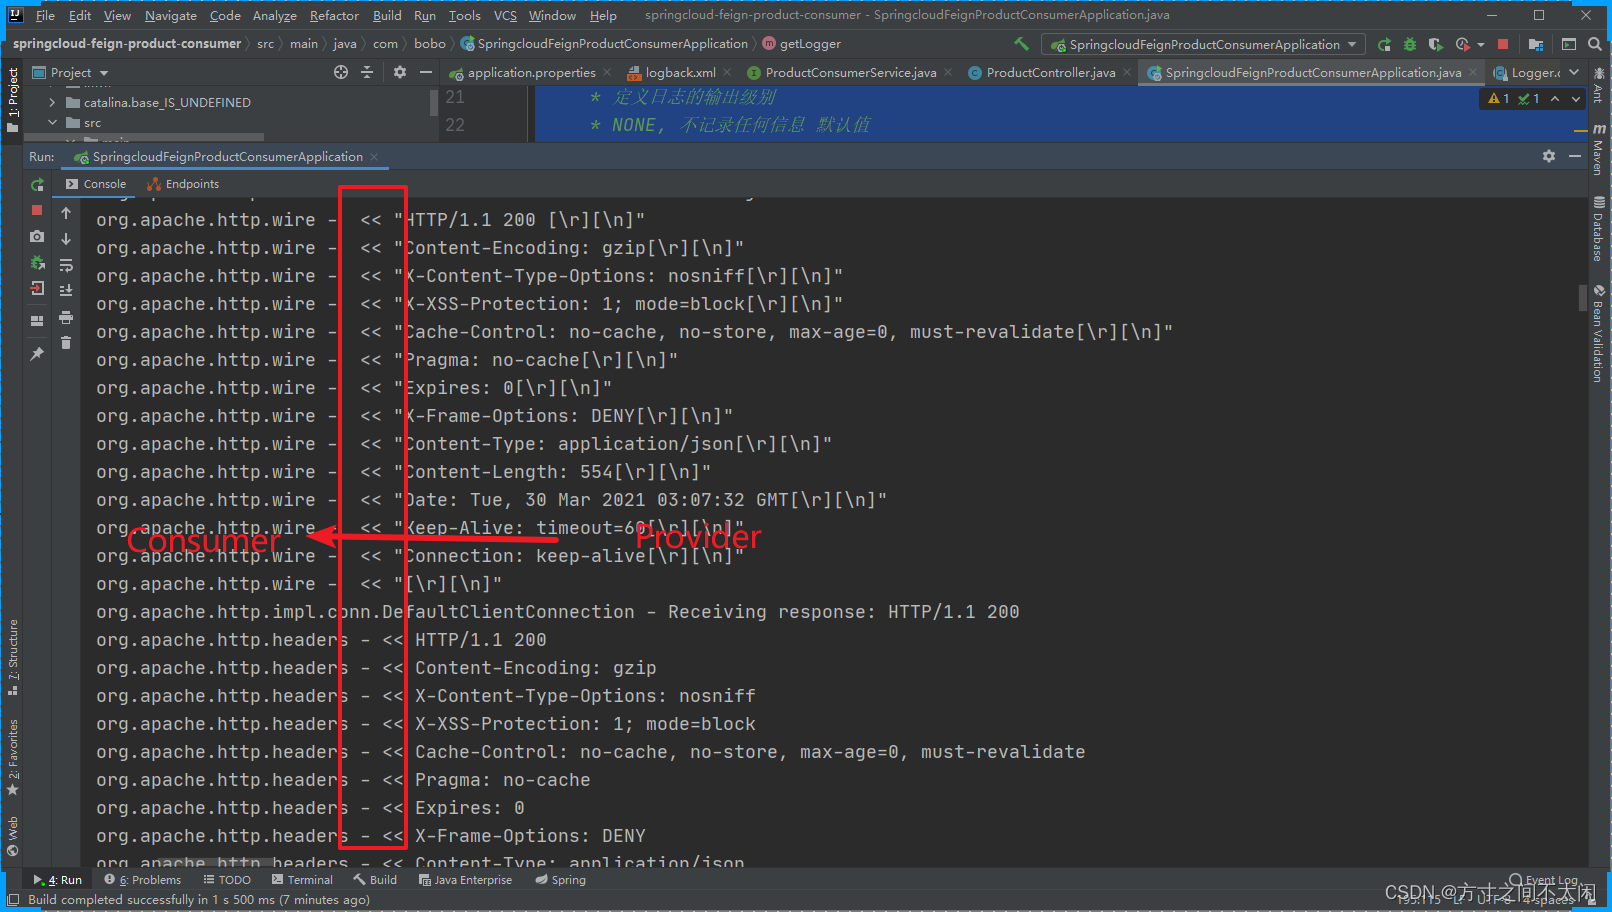Viewport: 1612px width, 912px height.
Task: Open the Project view dropdown
Action: [70, 72]
